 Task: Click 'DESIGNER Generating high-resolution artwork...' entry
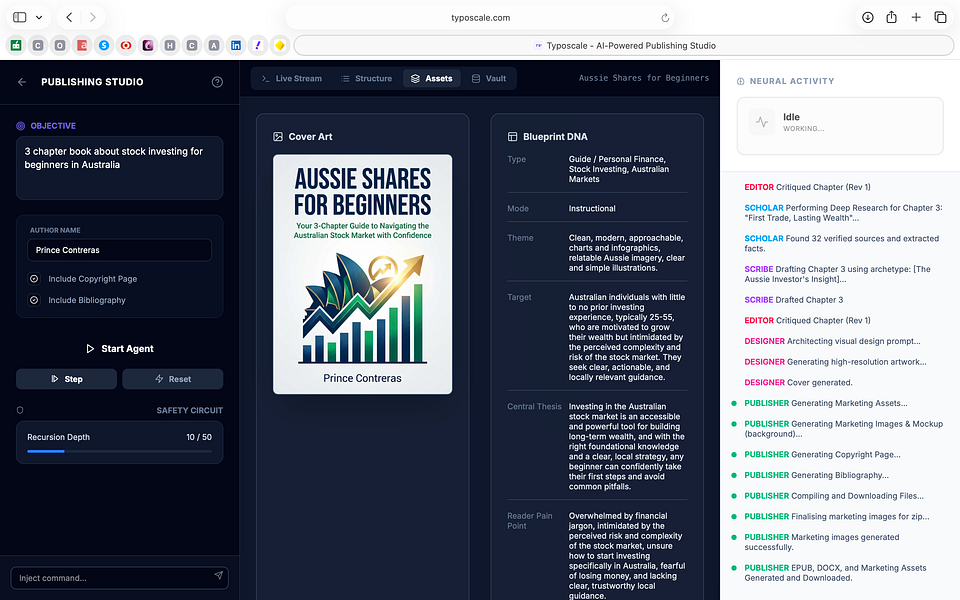tap(835, 362)
